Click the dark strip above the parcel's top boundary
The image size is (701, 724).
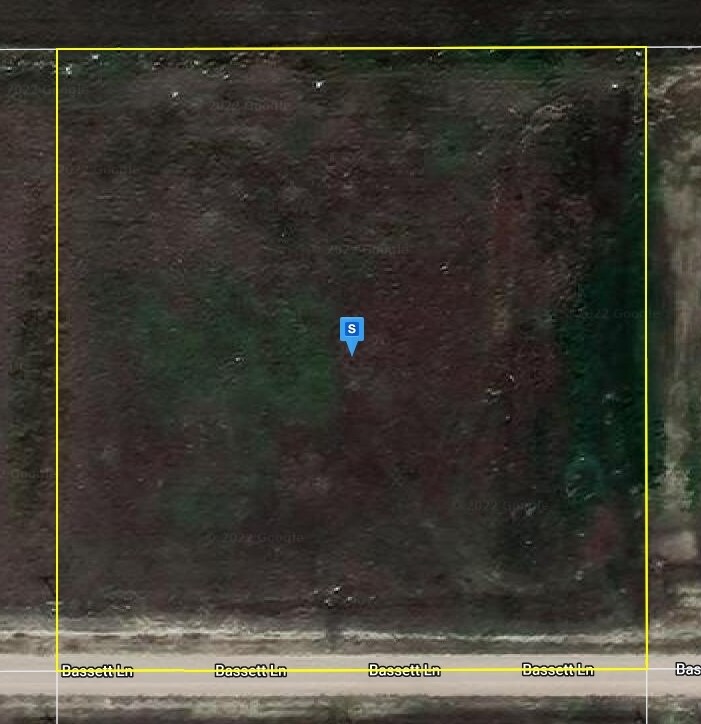(350, 22)
